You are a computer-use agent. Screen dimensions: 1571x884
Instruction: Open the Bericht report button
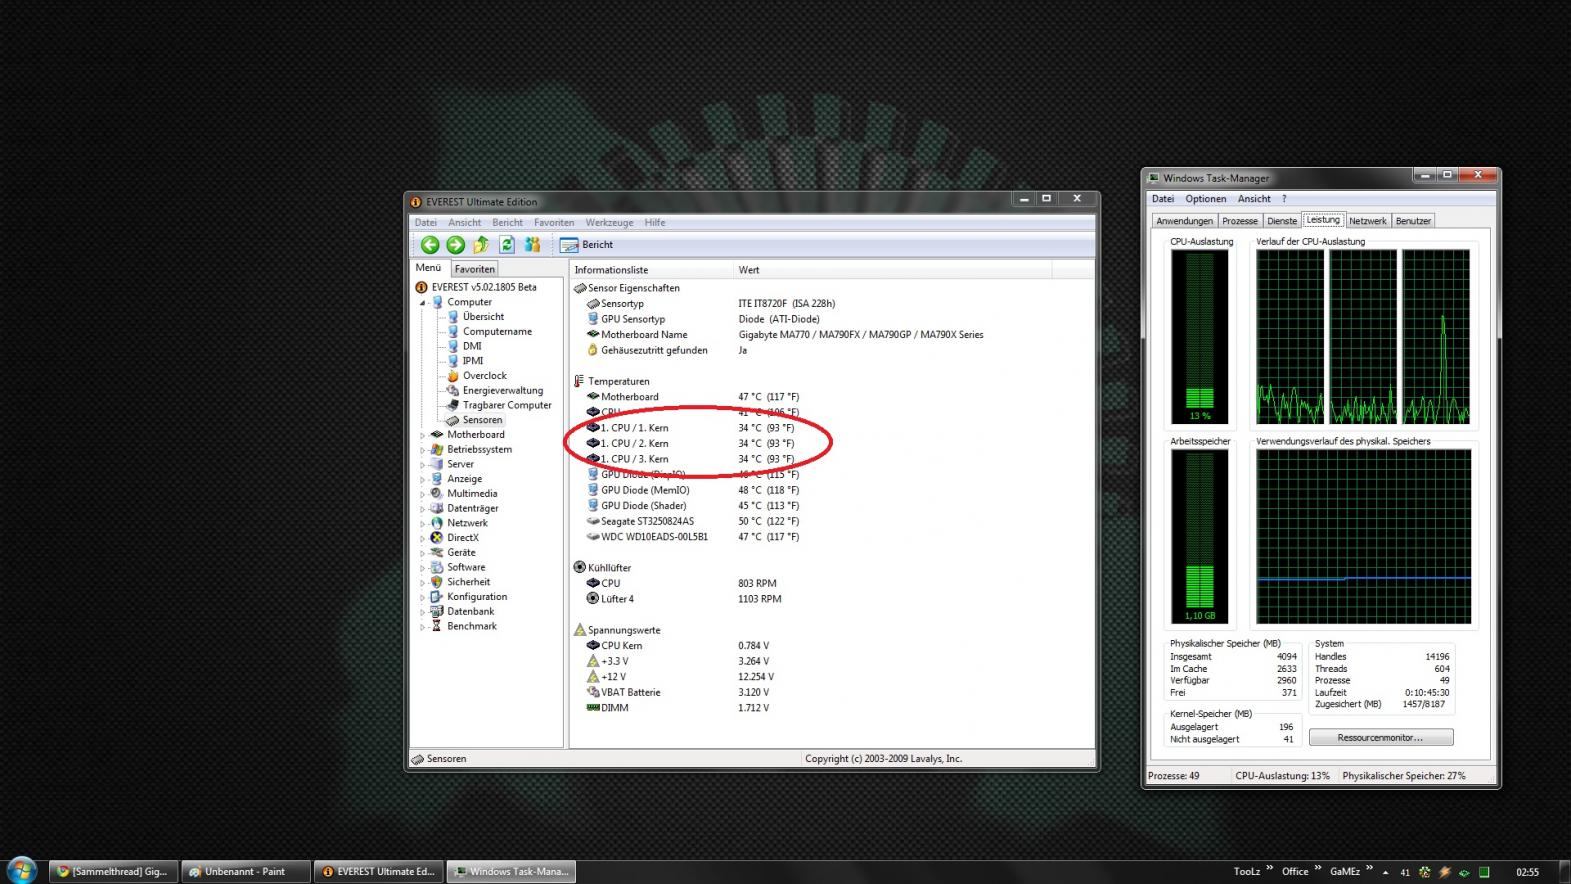(587, 245)
